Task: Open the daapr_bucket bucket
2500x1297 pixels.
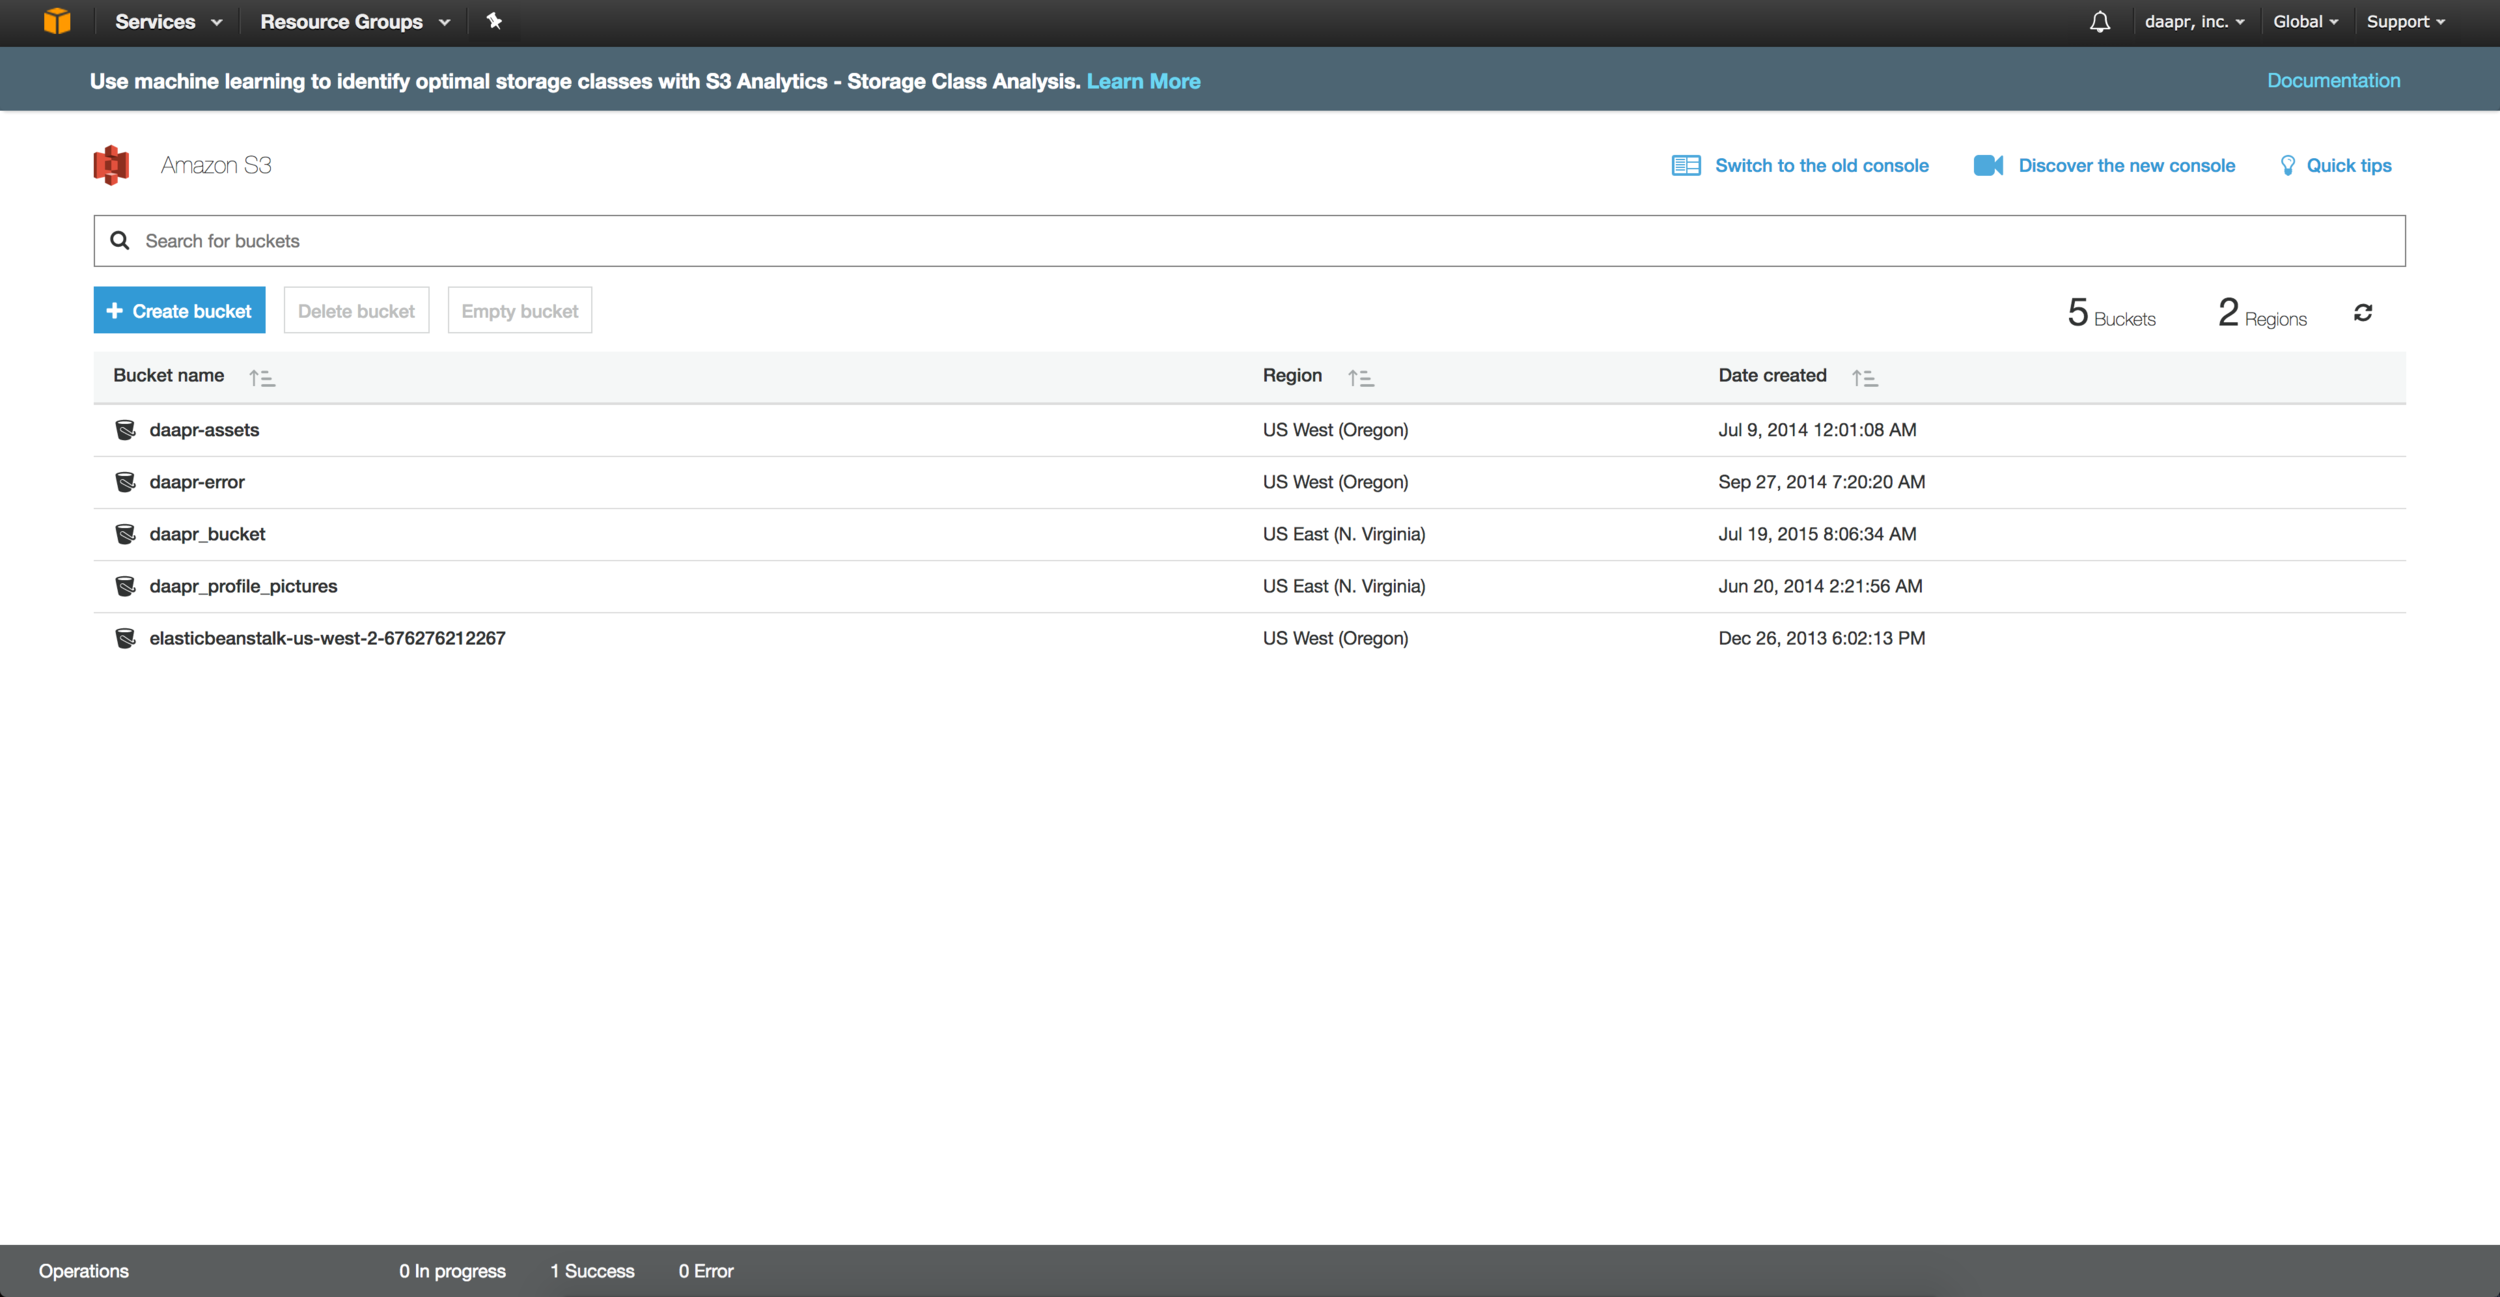Action: pos(207,534)
